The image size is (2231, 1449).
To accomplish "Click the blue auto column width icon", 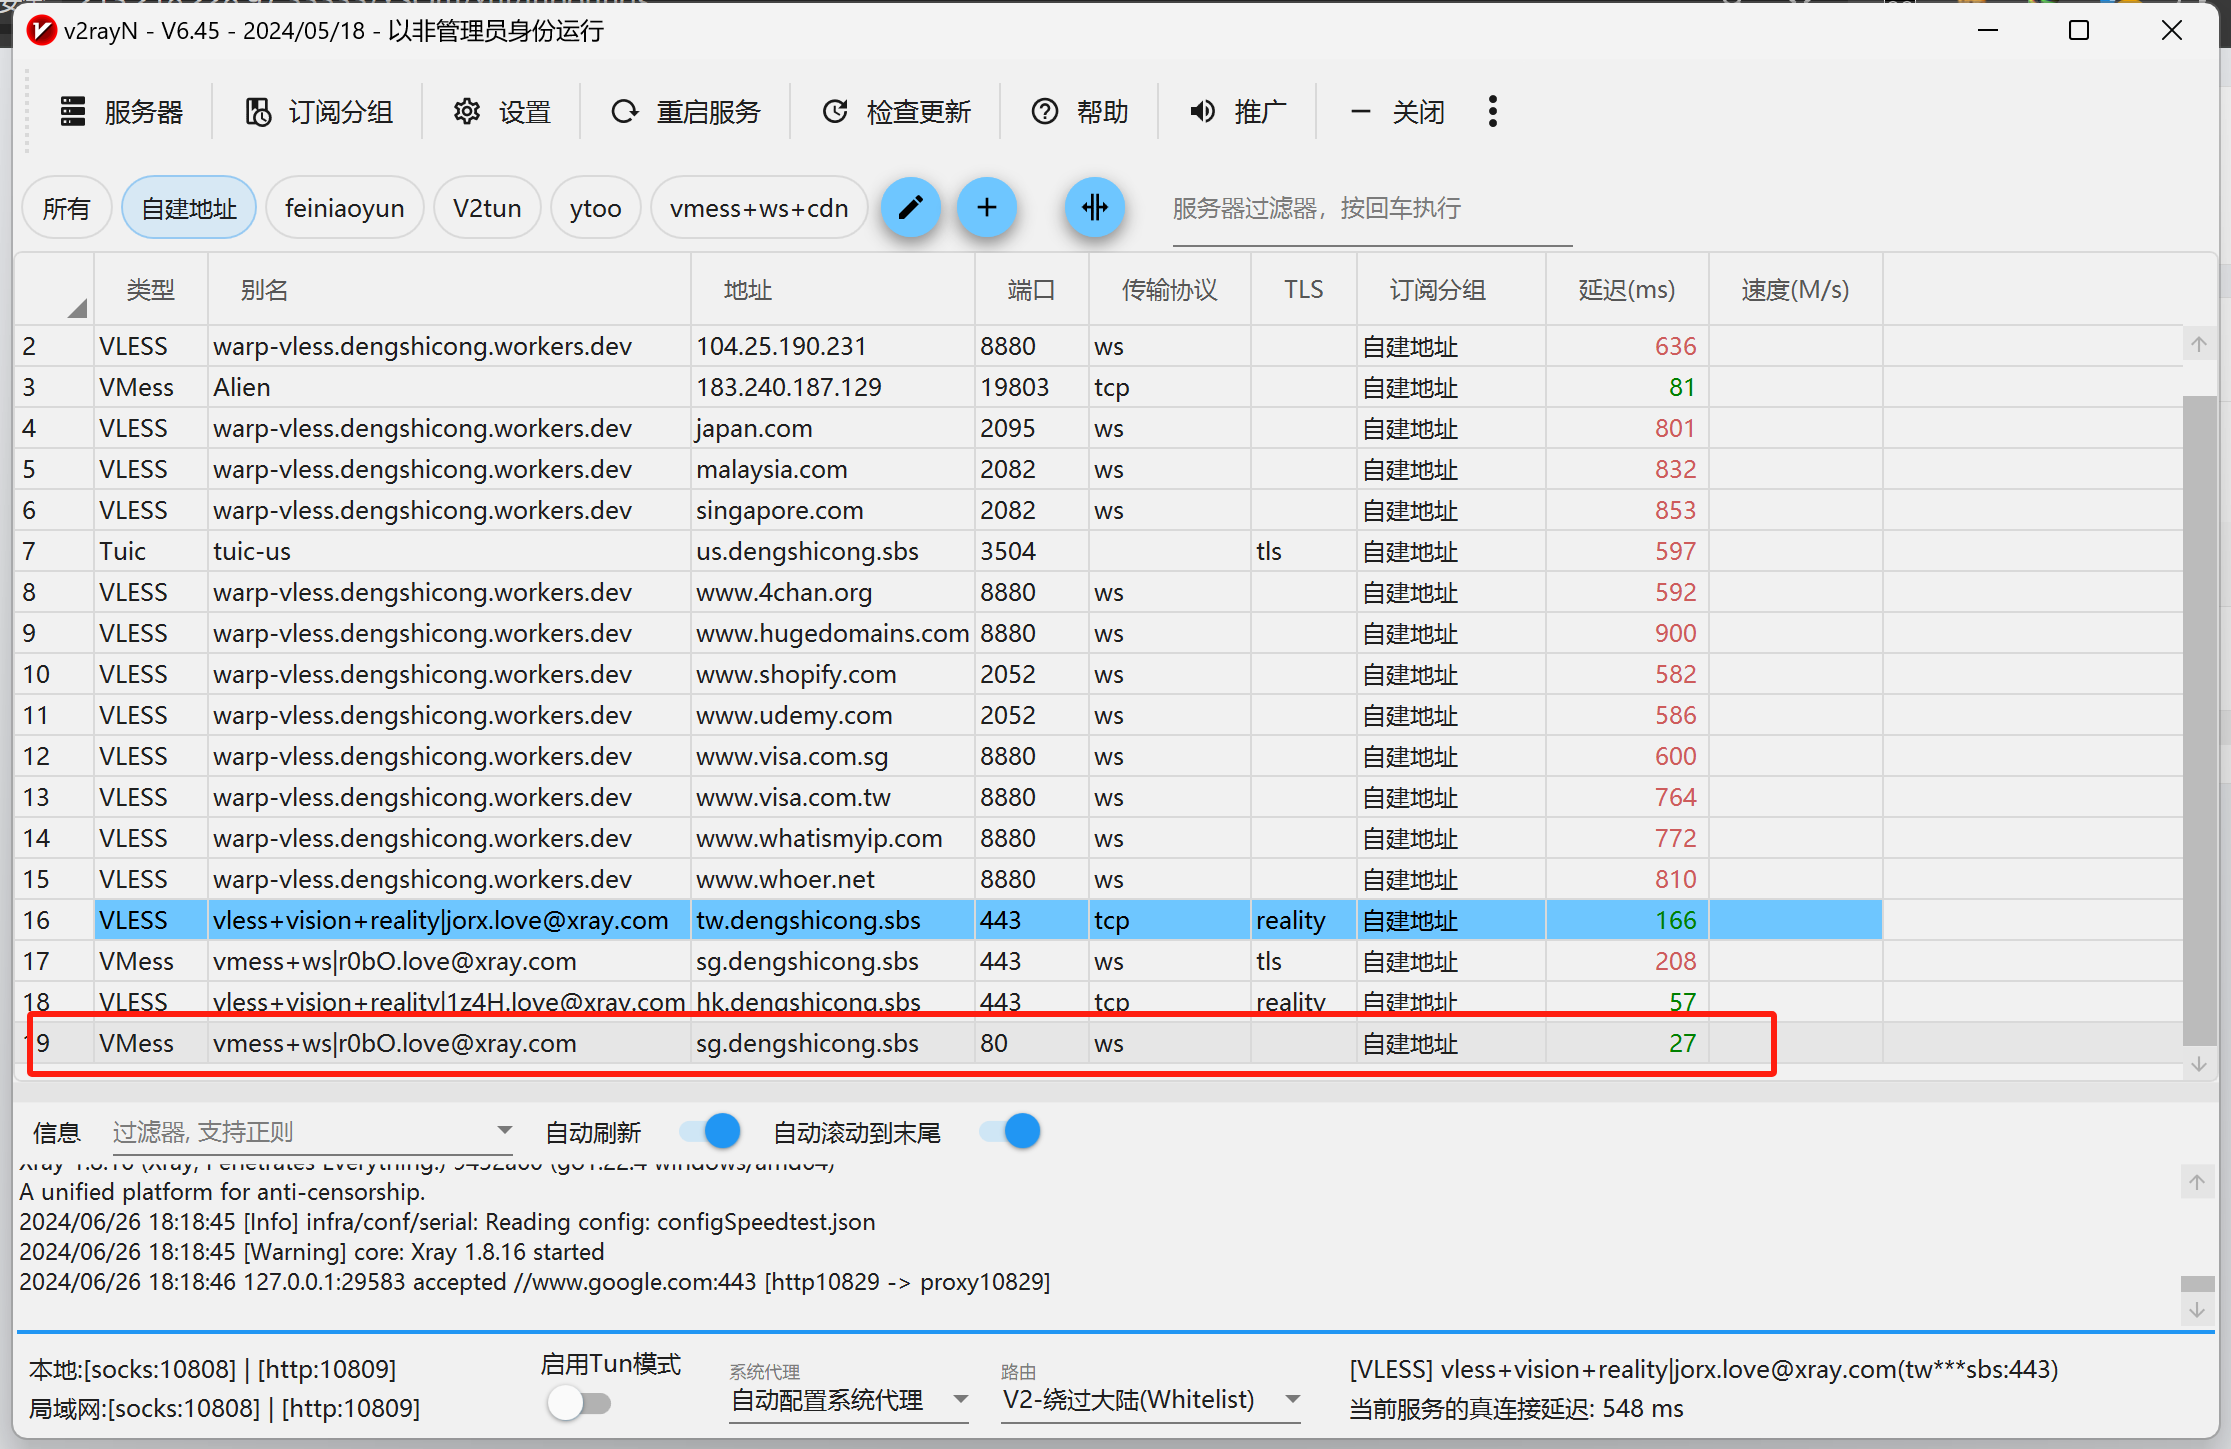I will [x=1094, y=208].
